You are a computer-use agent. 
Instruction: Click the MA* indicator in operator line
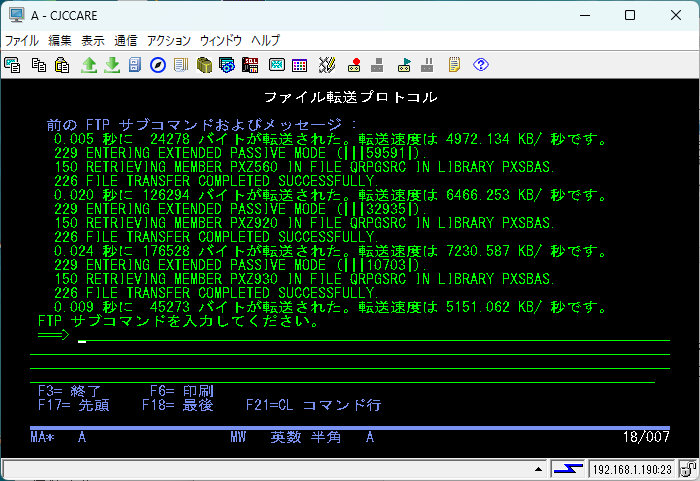pyautogui.click(x=42, y=437)
